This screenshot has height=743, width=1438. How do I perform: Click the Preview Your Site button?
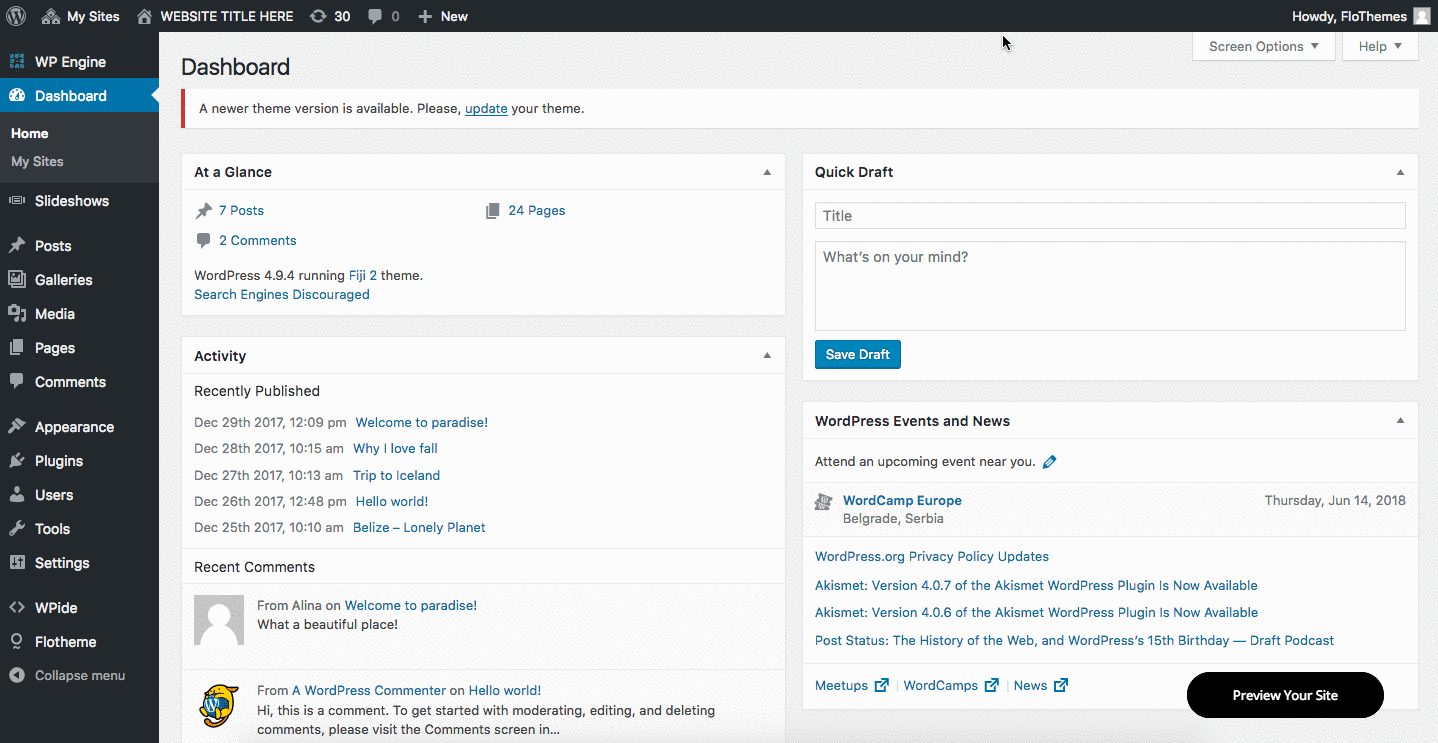pos(1285,695)
